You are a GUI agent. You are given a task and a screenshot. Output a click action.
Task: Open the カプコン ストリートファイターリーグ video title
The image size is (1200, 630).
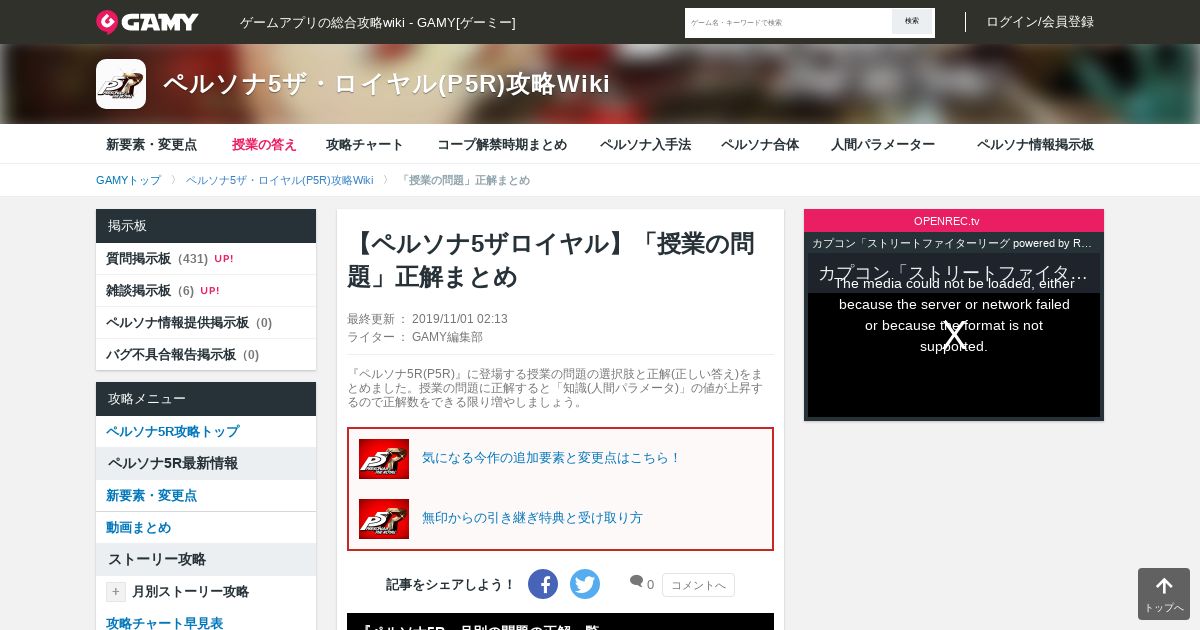tap(952, 243)
